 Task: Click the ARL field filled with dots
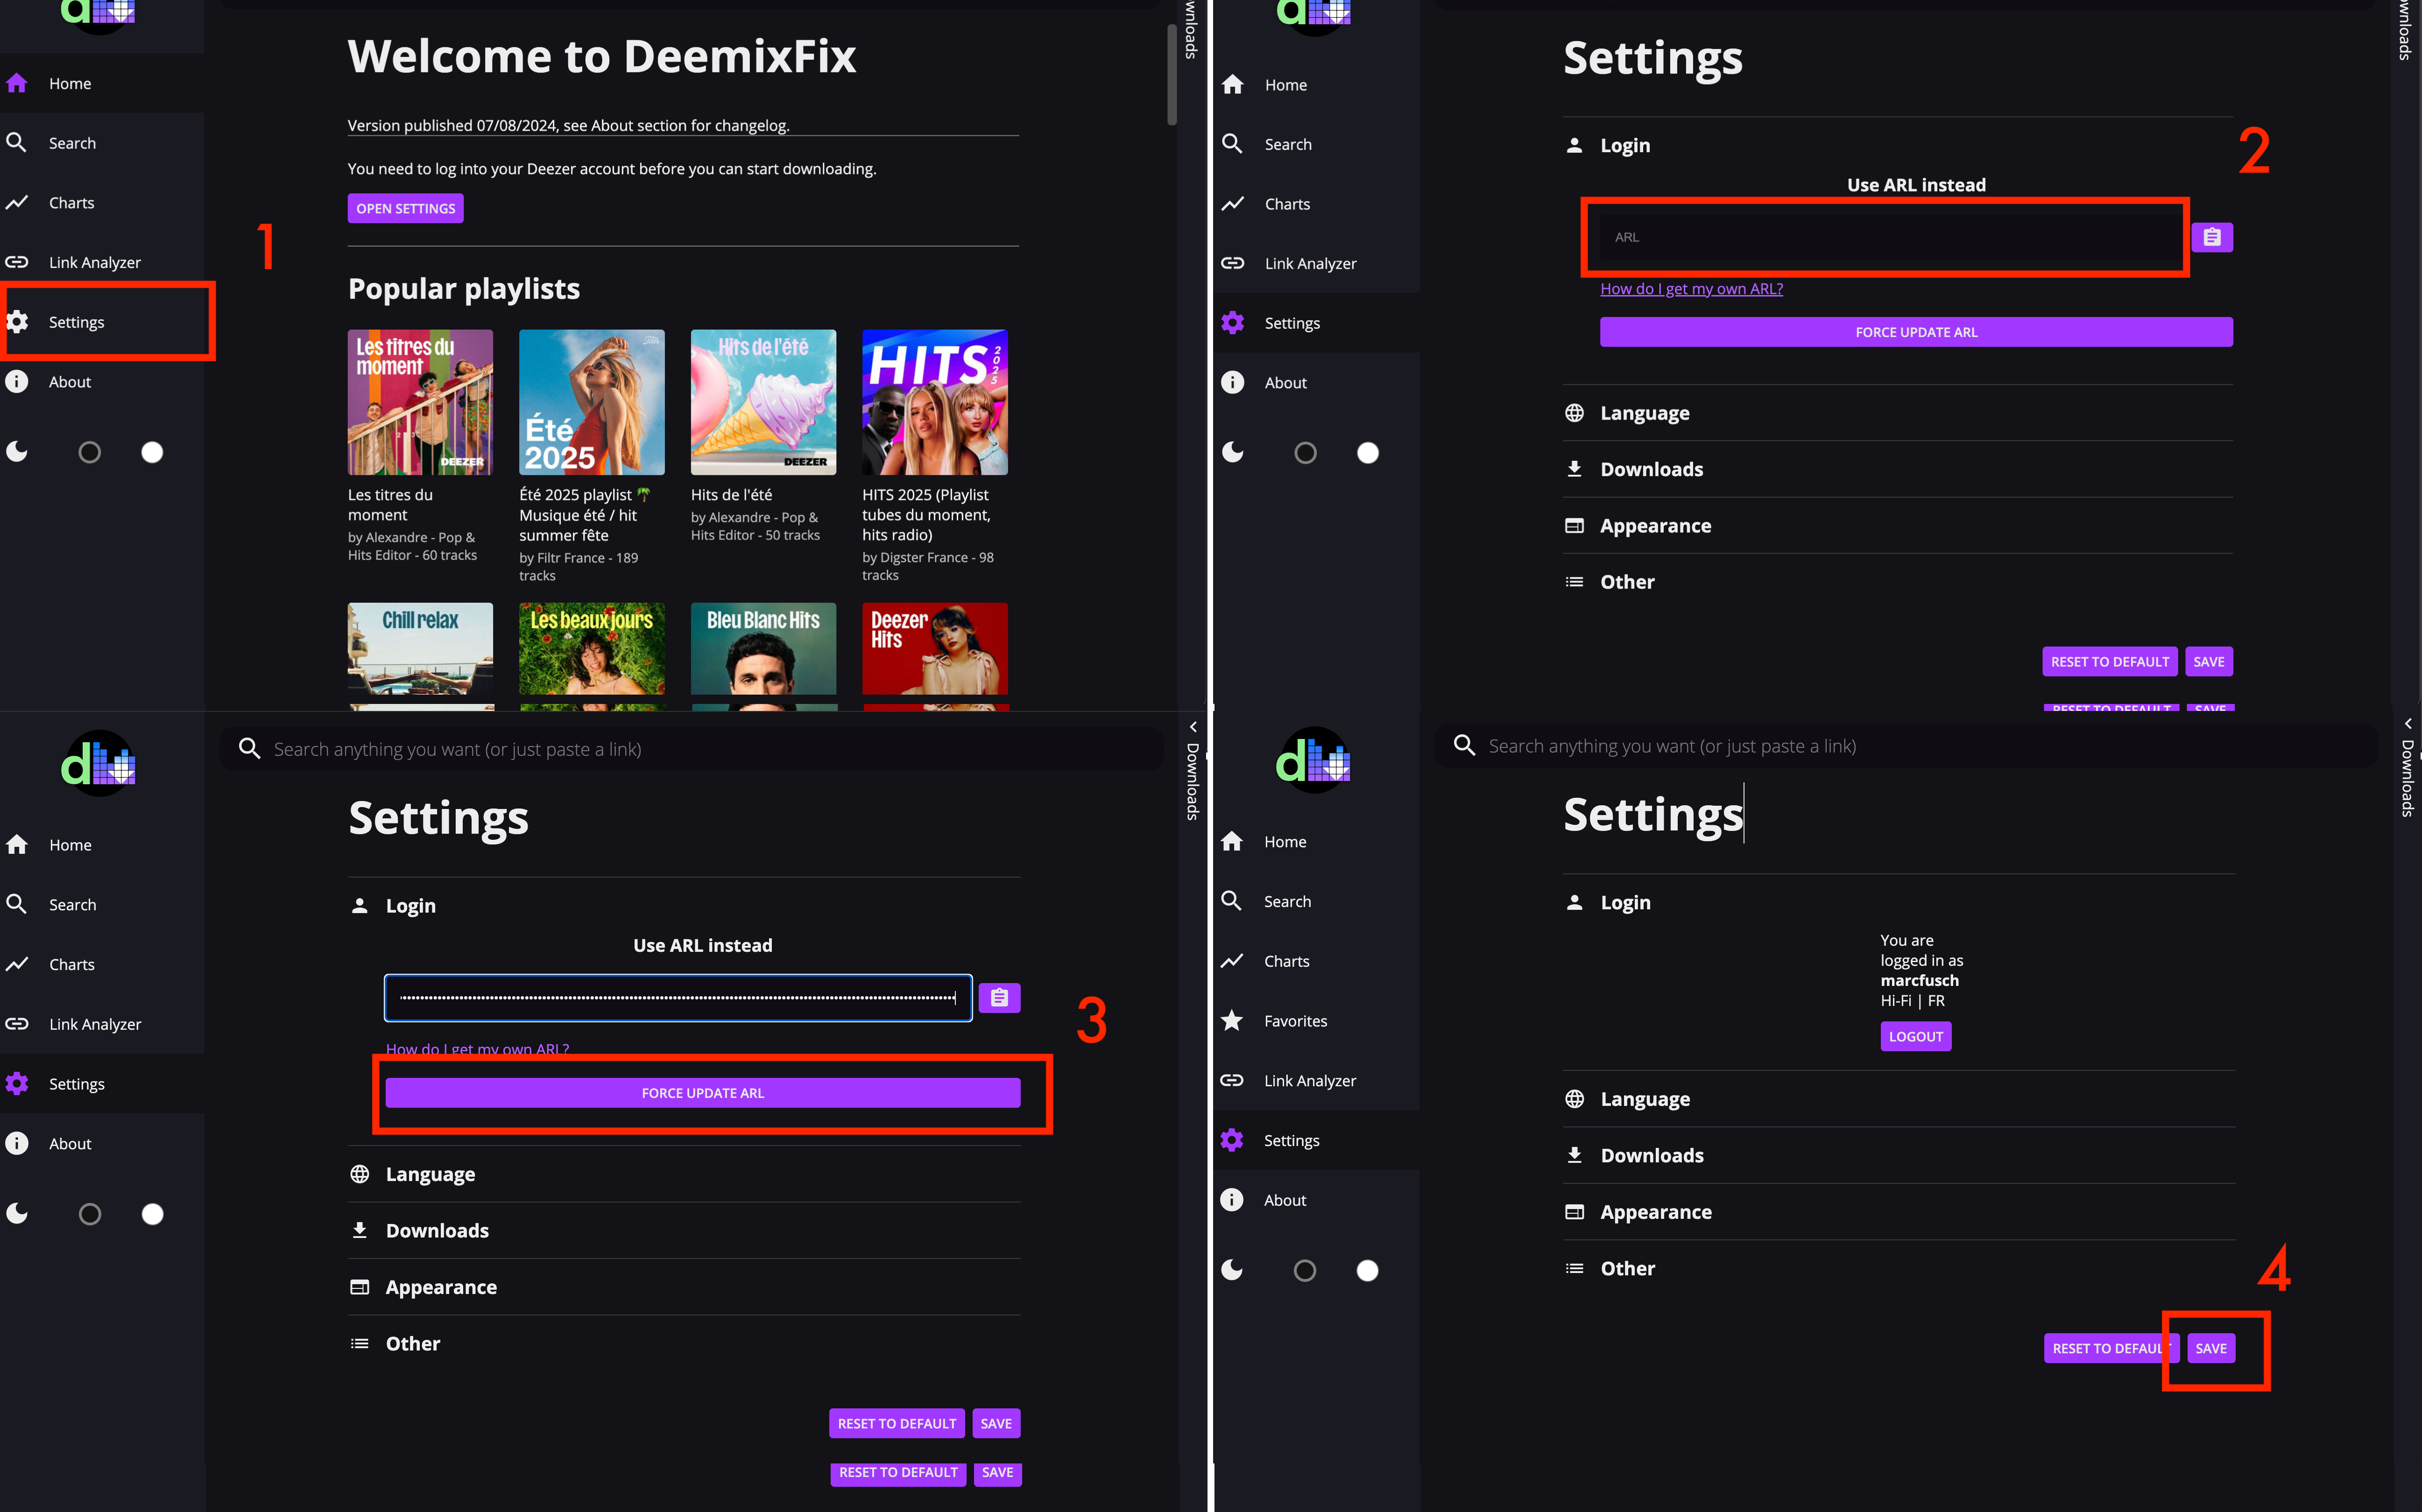tap(678, 998)
